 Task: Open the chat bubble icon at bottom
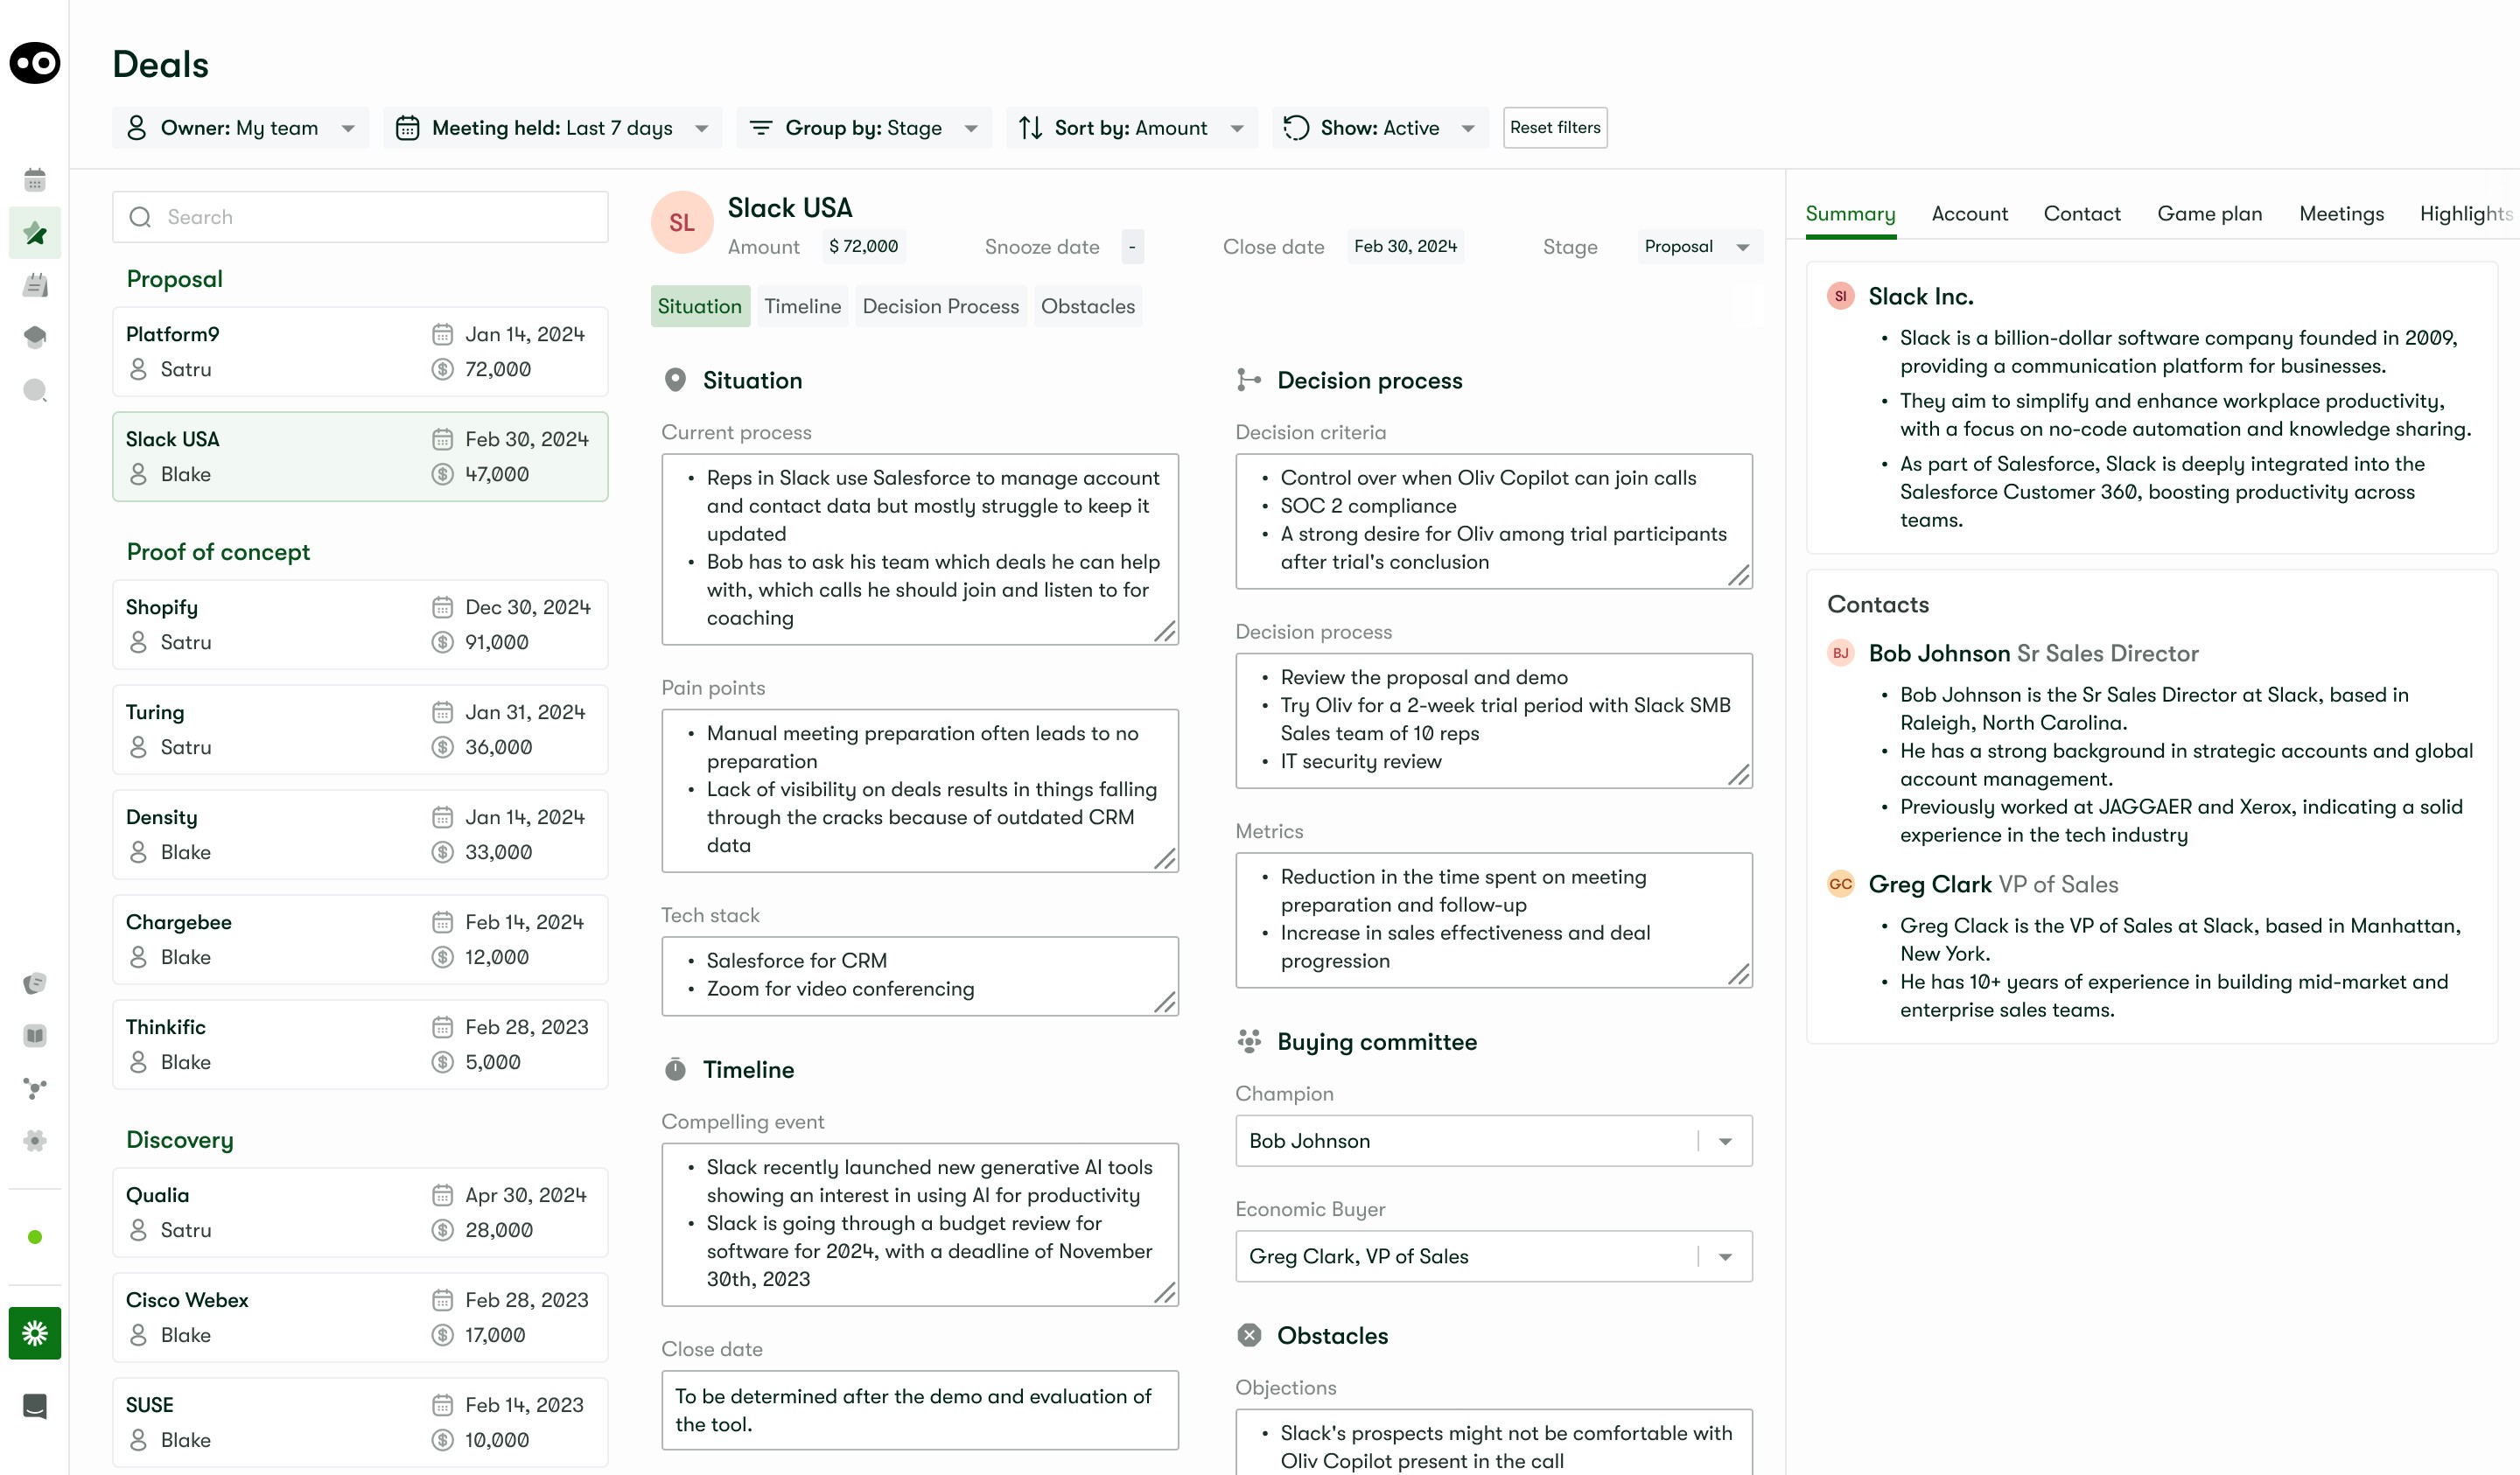[35, 1406]
